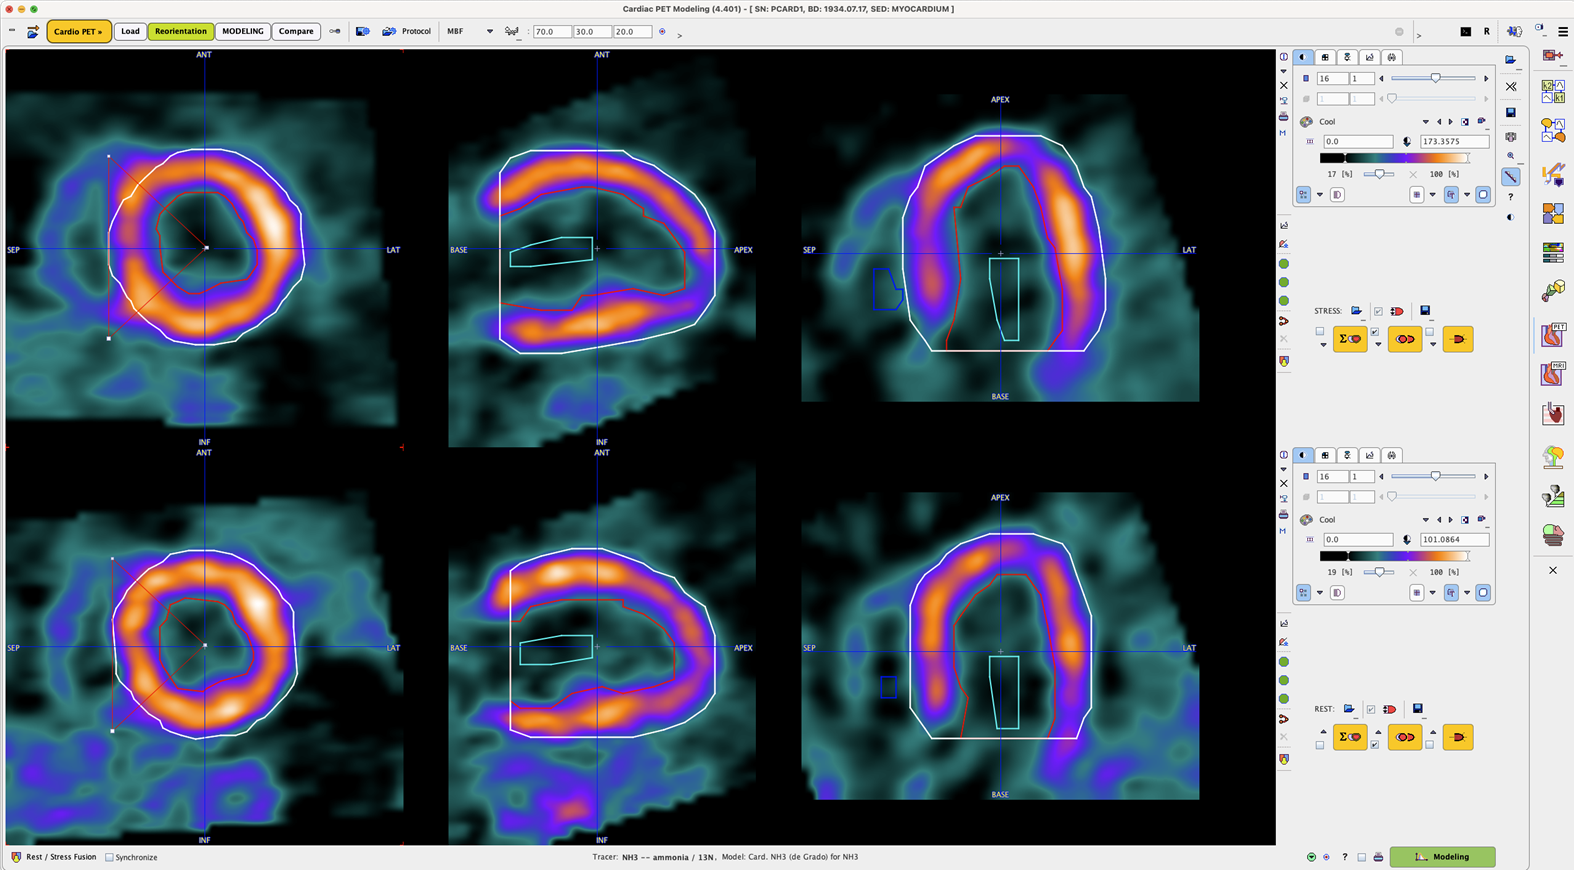Click the REST sigma heart averaging button
The width and height of the screenshot is (1574, 870).
pyautogui.click(x=1350, y=737)
